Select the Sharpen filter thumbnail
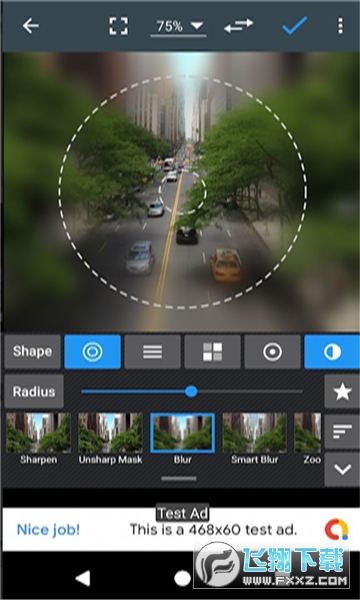Screen dimensions: 360x600 [x=38, y=439]
